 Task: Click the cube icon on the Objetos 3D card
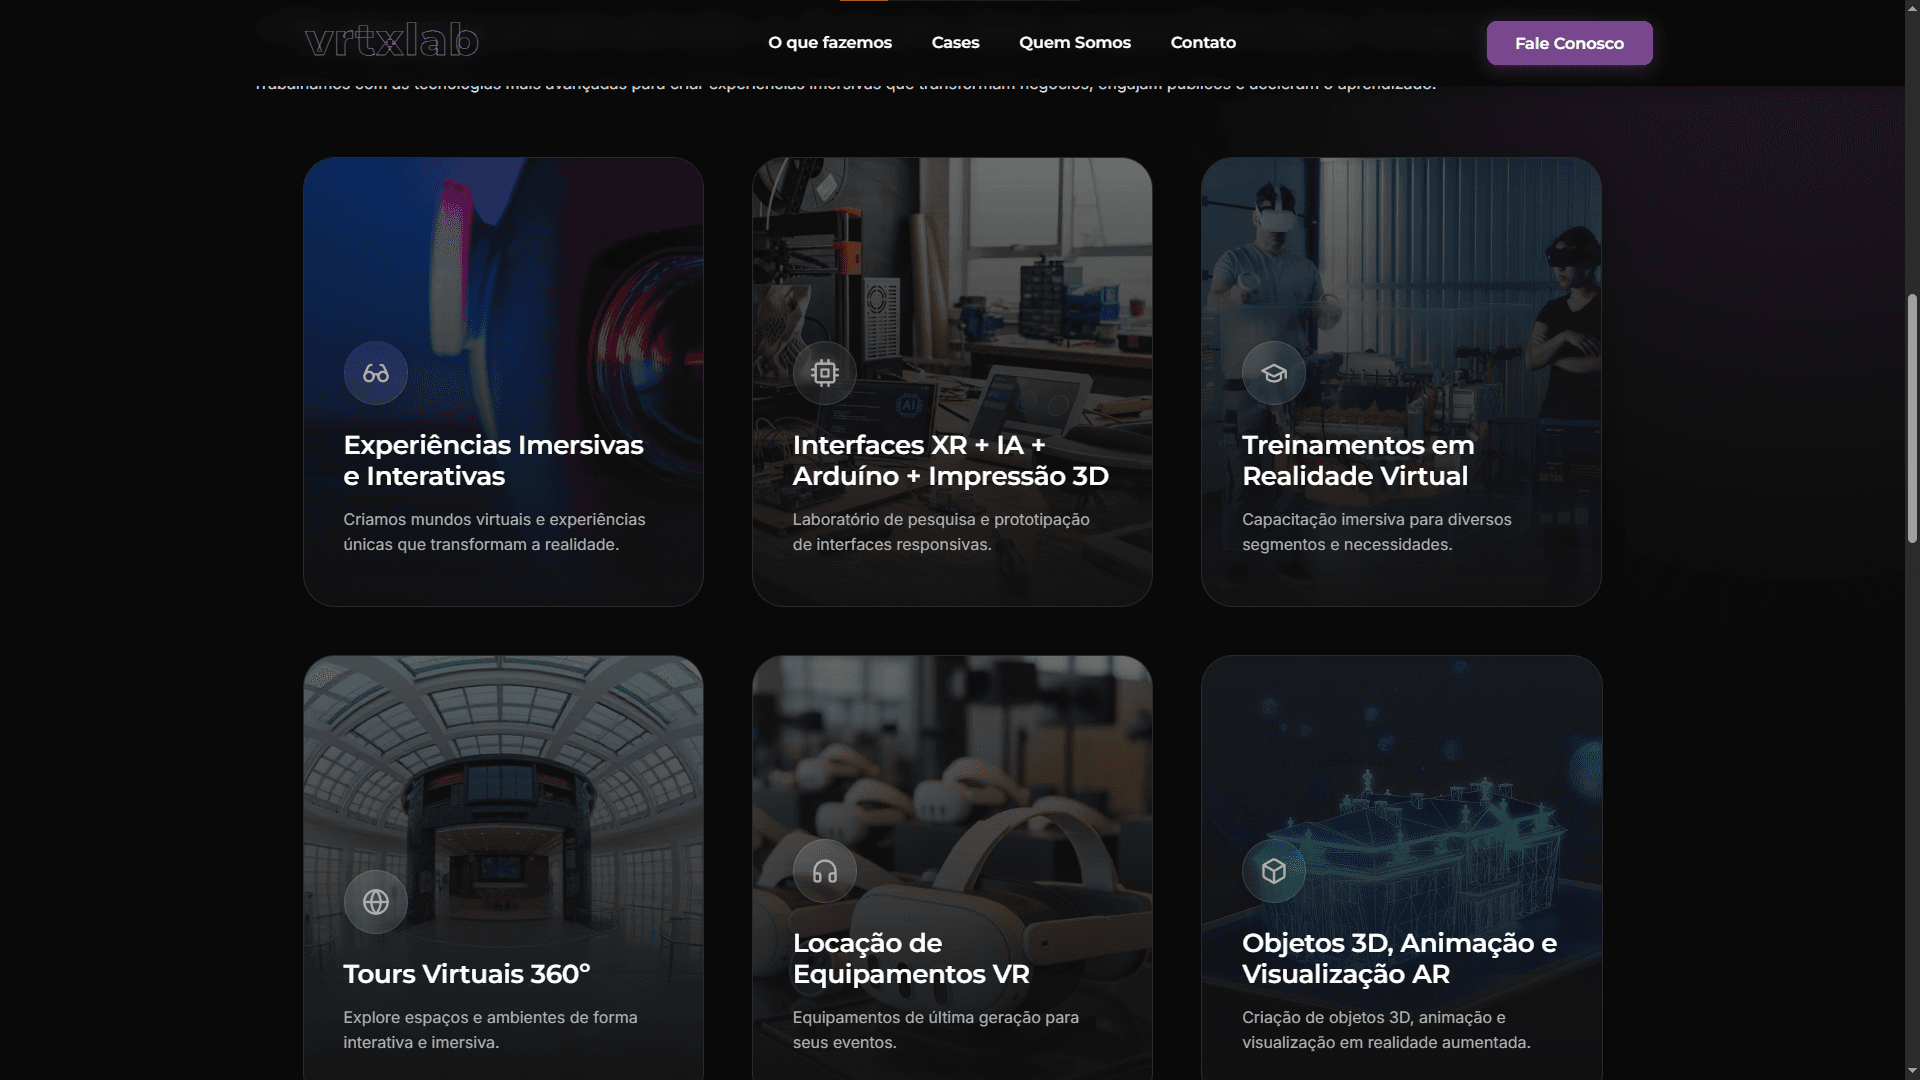click(x=1274, y=871)
